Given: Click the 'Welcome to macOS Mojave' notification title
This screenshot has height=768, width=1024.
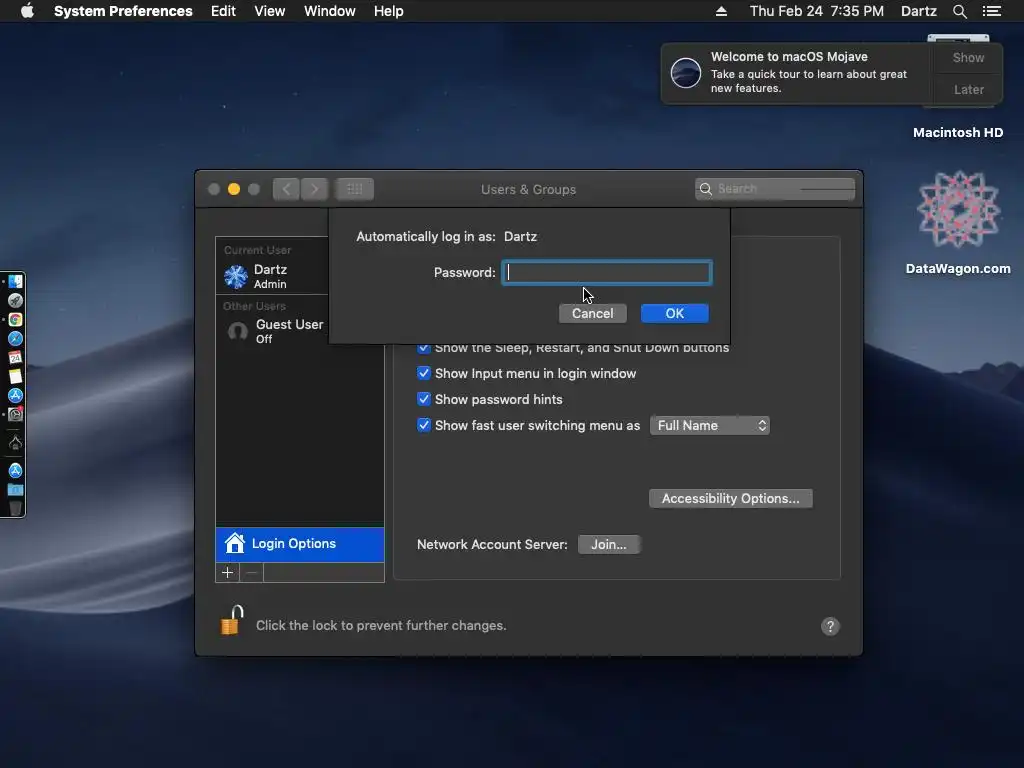Looking at the screenshot, I should 789,57.
